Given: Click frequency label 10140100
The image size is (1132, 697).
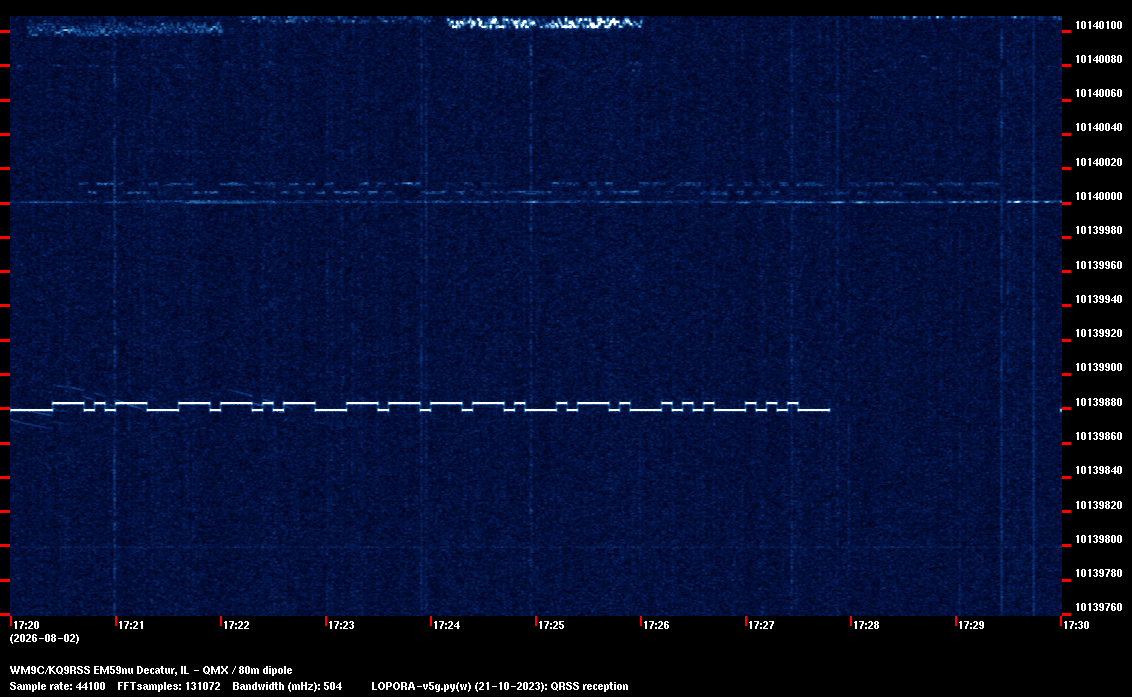Looking at the screenshot, I should (1099, 25).
